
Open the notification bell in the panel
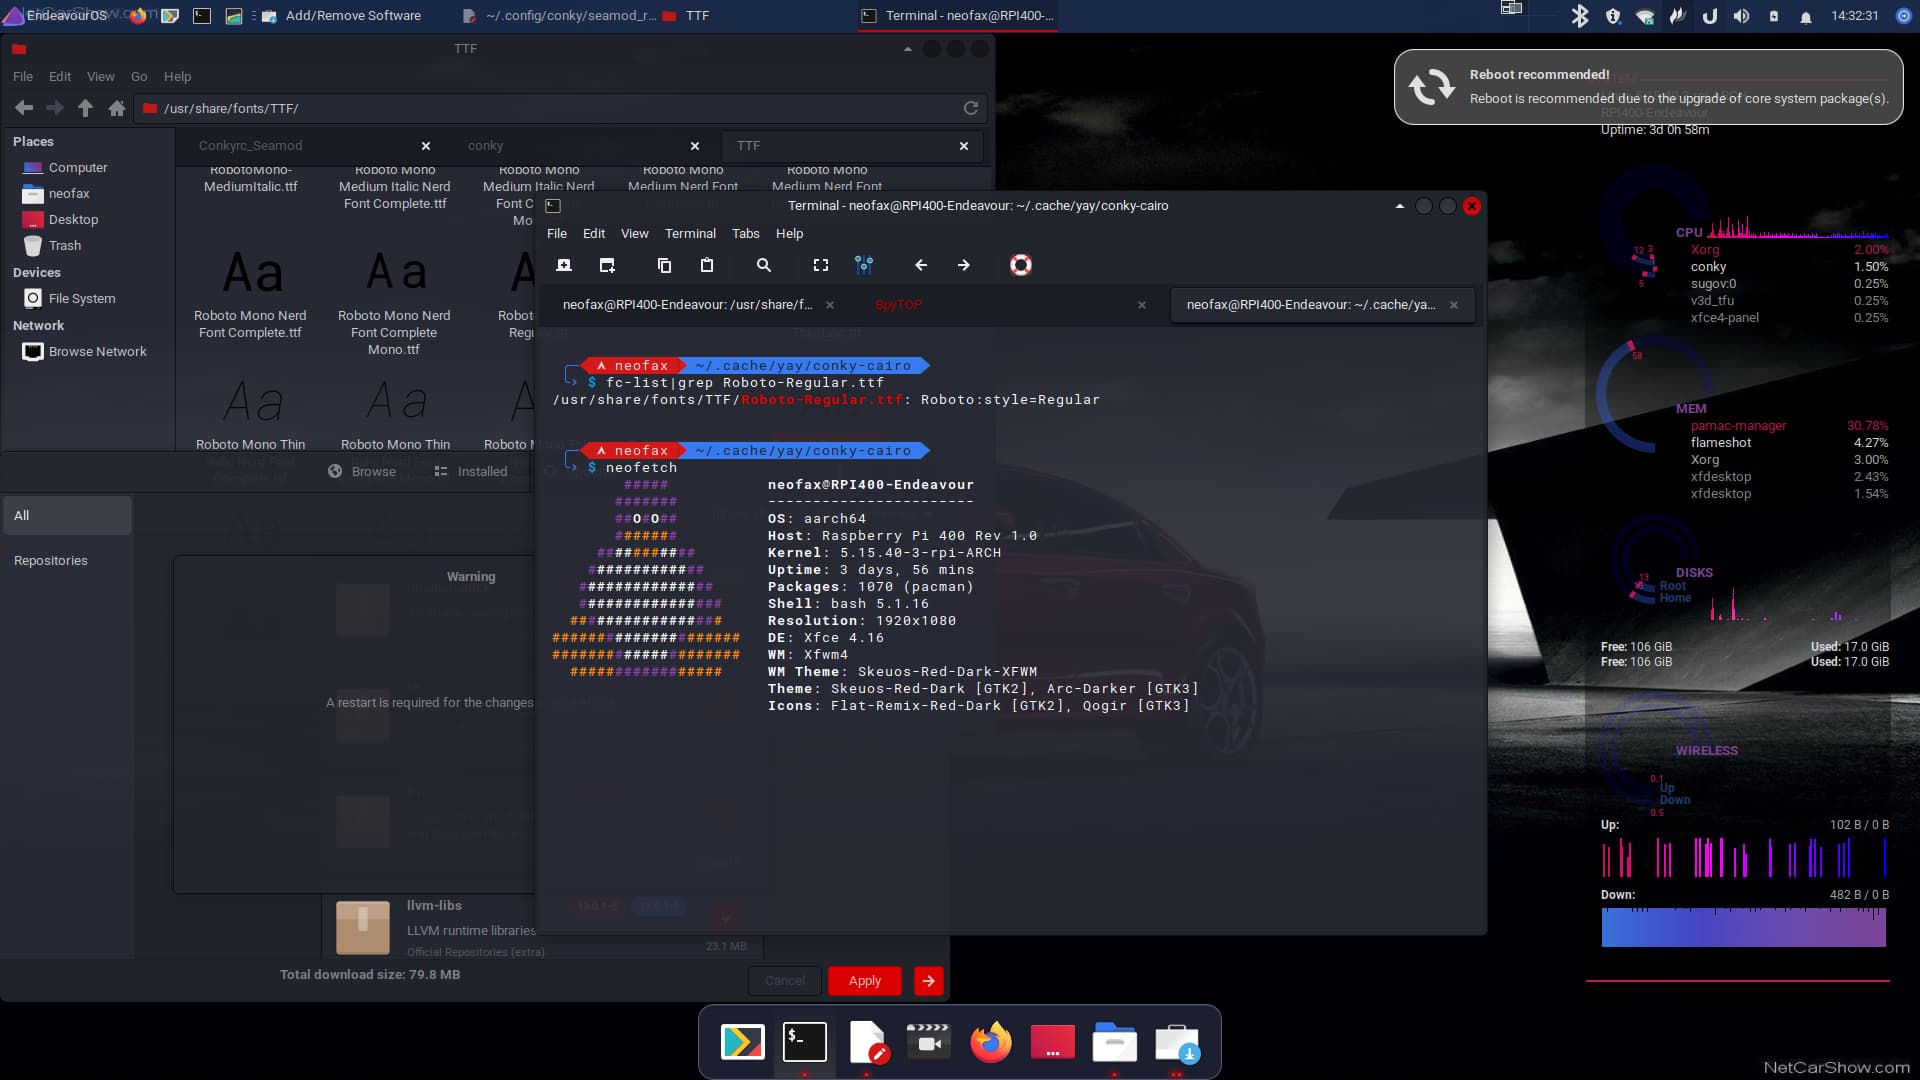(x=1806, y=16)
